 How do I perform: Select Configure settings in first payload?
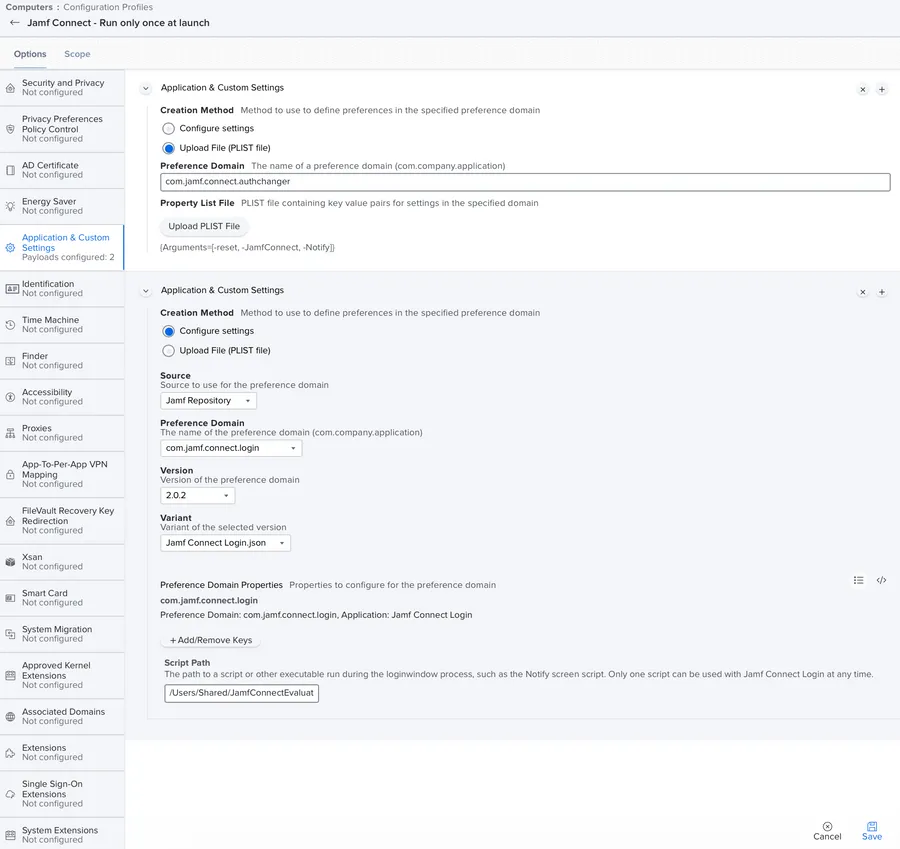coord(168,129)
